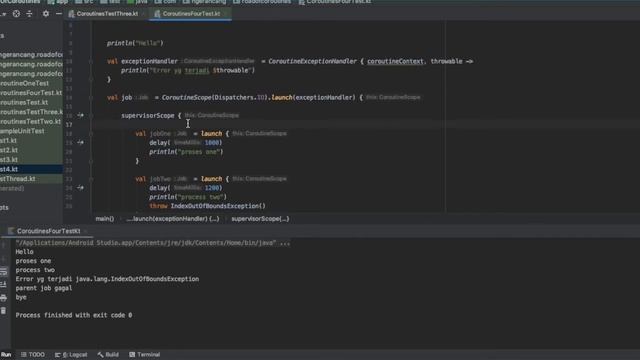Image resolution: width=640 pixels, height=360 pixels.
Task: Open the Terminal tool window
Action: pos(144,355)
